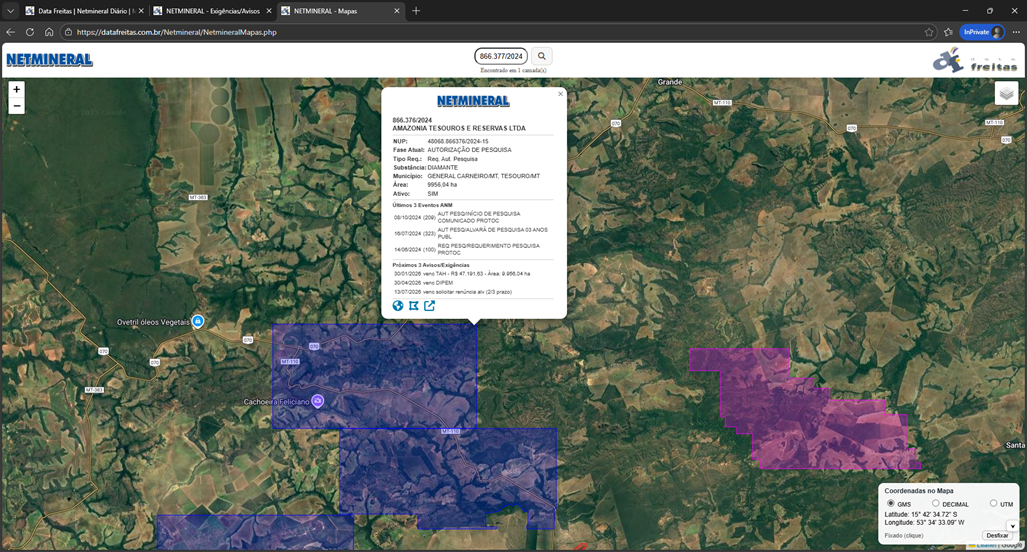Viewport: 1027px width, 552px height.
Task: Click the process number search field
Action: click(501, 57)
